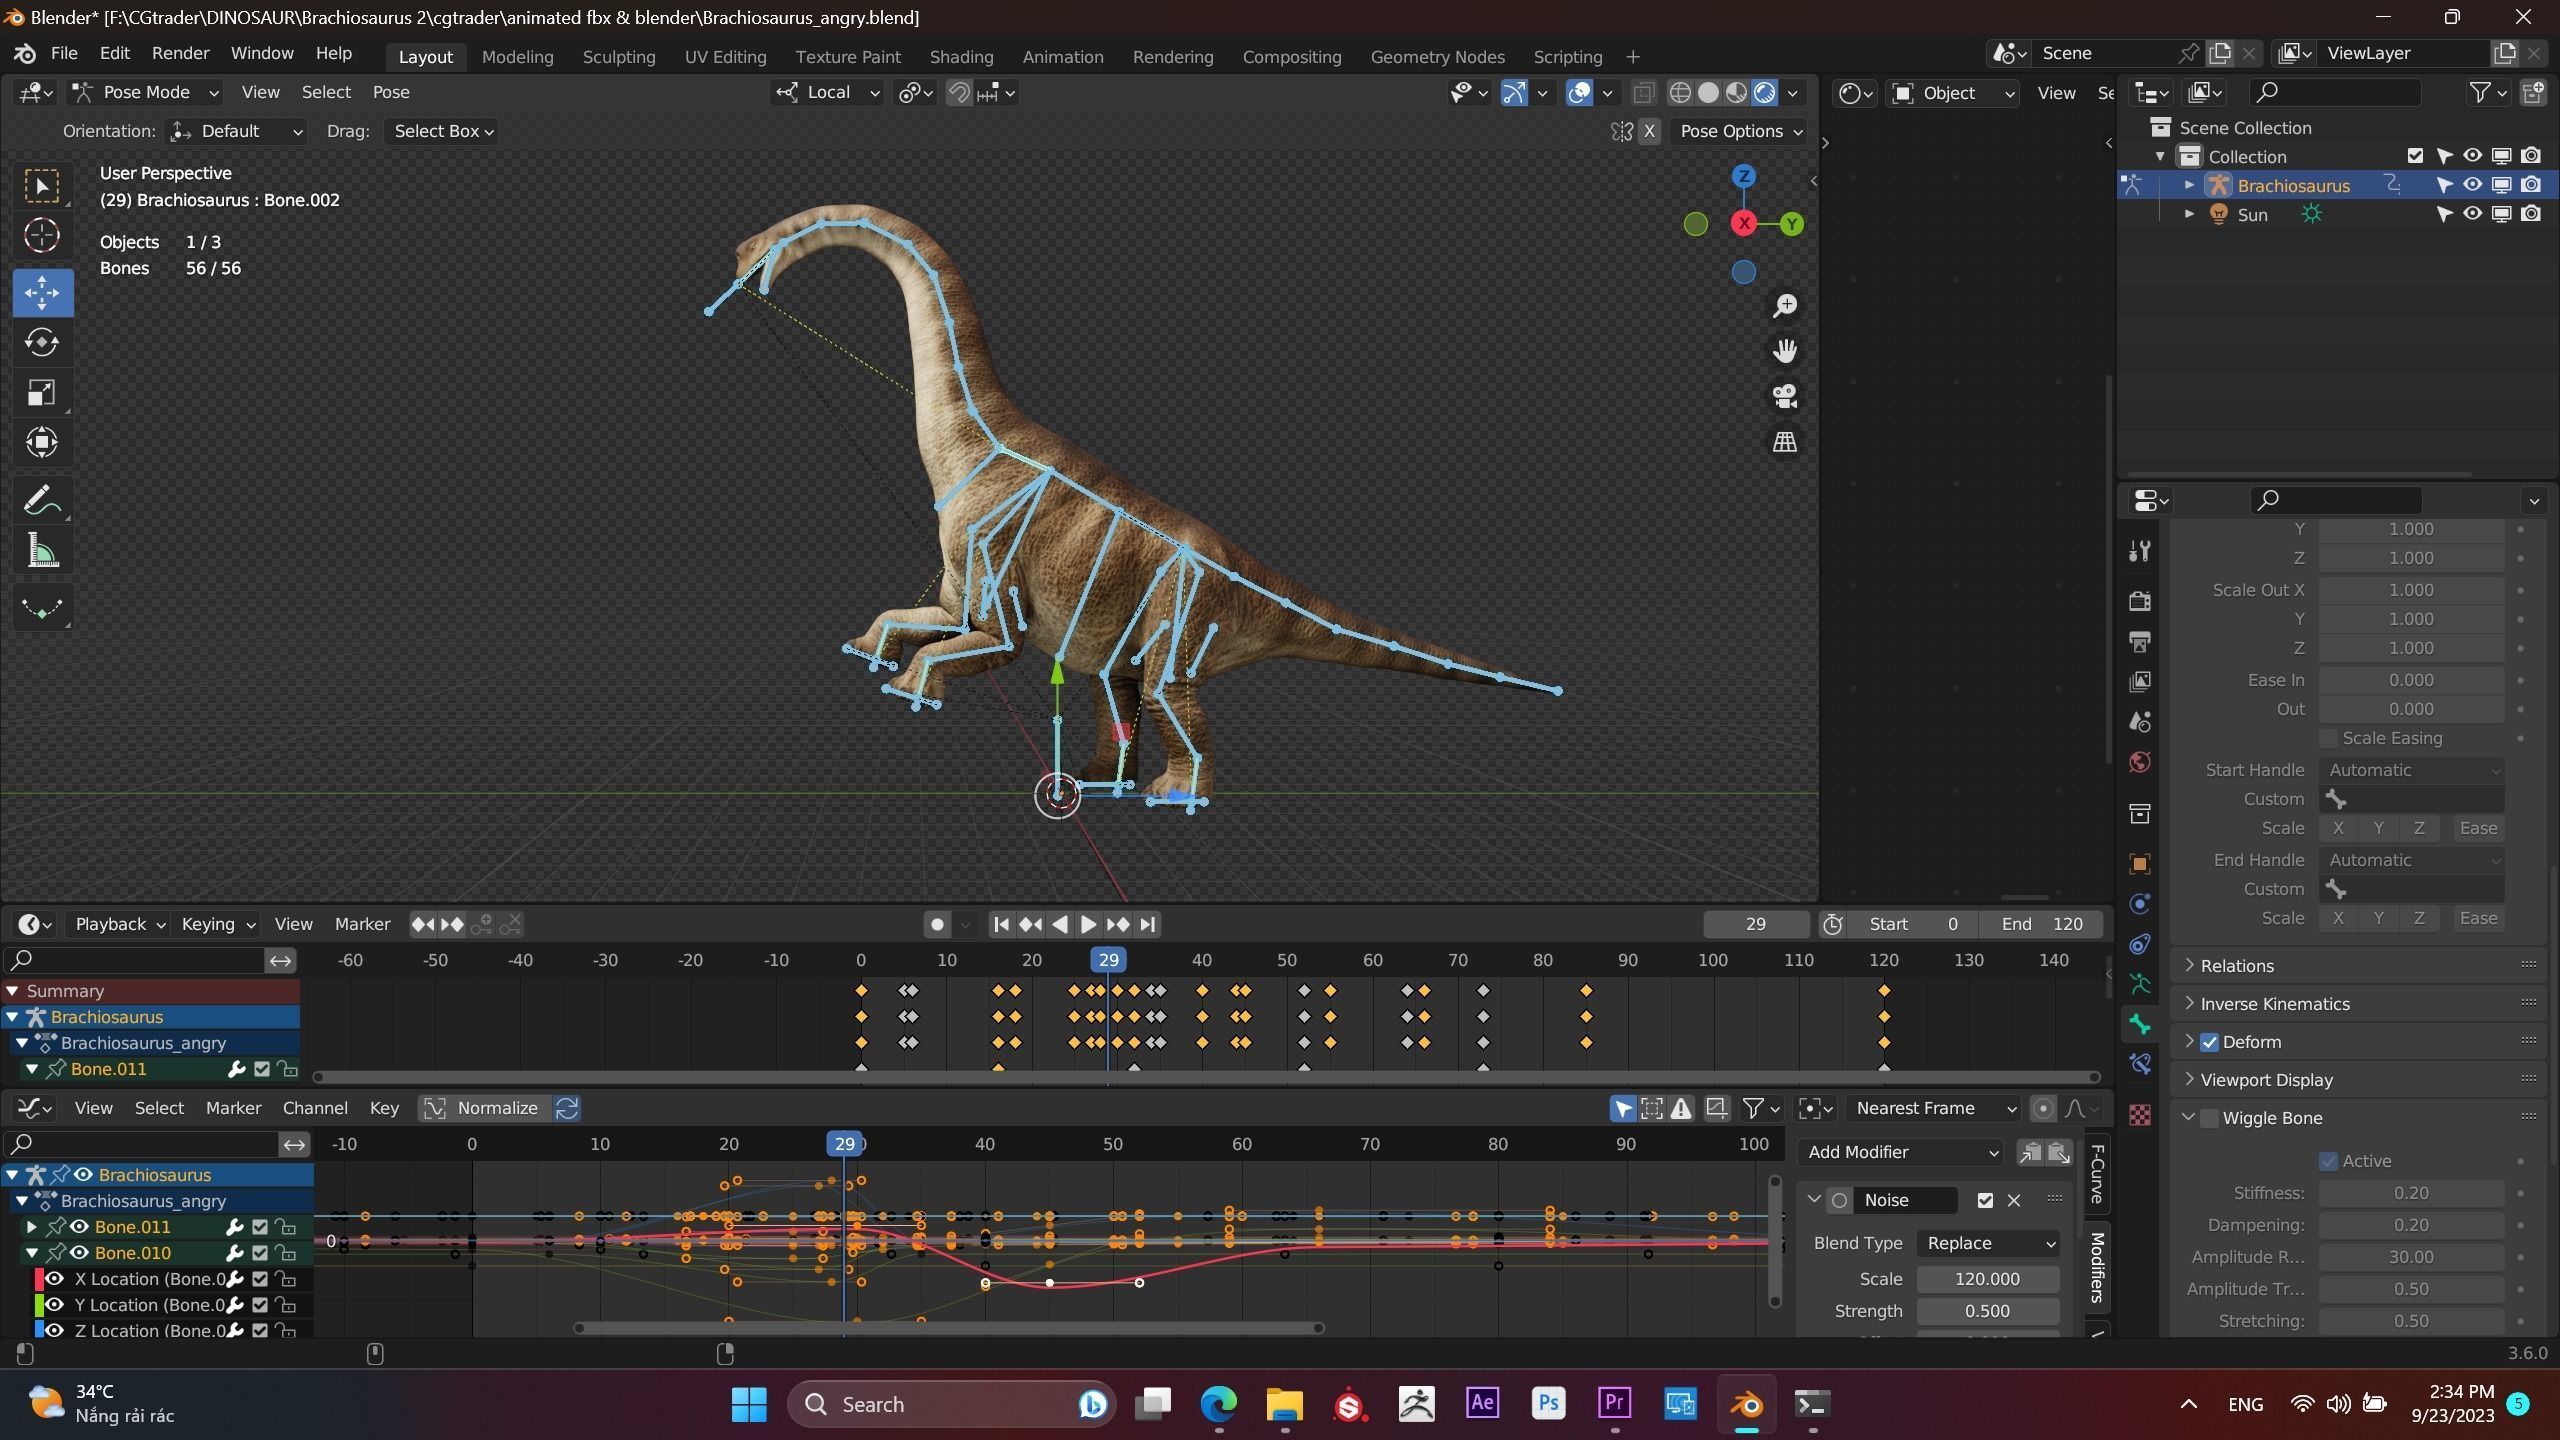Toggle the Bone.011 channel checkbox in dope sheet
This screenshot has width=2560, height=1440.
click(x=262, y=1069)
